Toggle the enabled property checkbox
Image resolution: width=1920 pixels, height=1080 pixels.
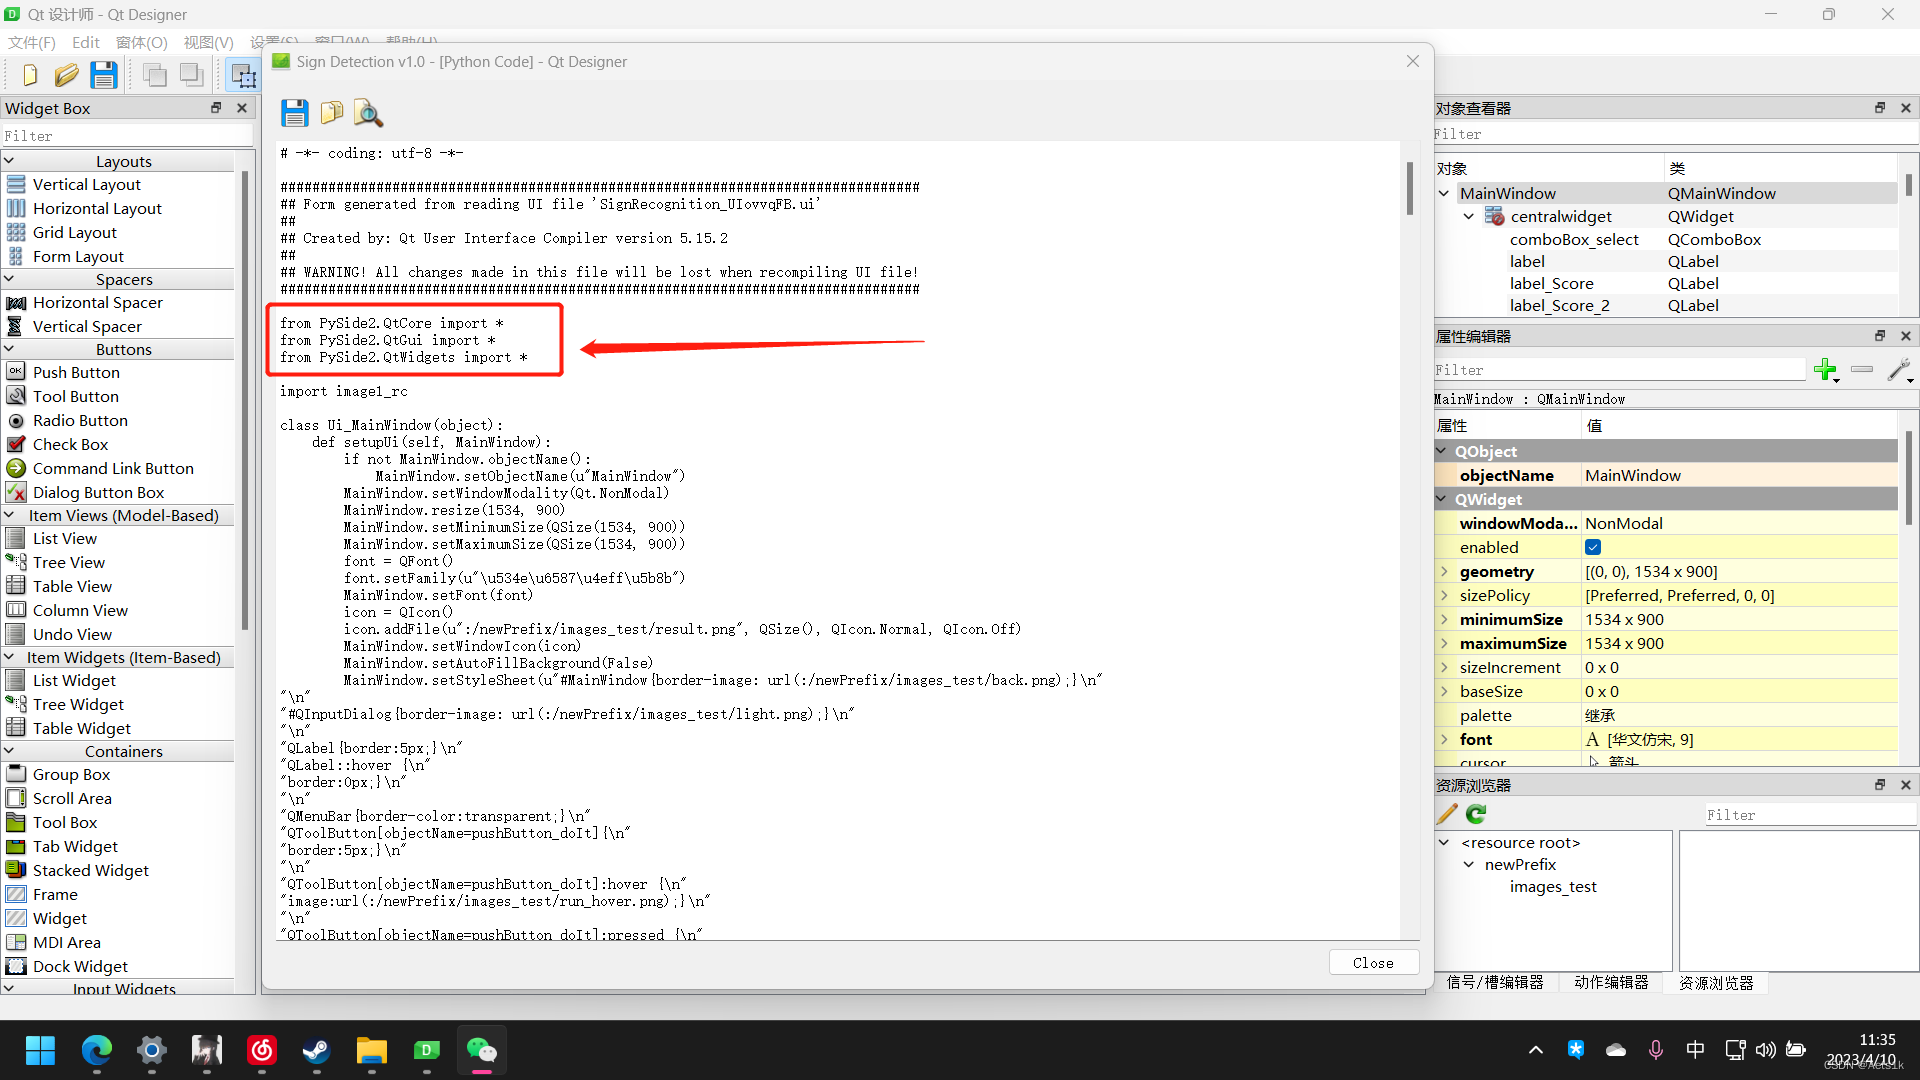[x=1593, y=547]
